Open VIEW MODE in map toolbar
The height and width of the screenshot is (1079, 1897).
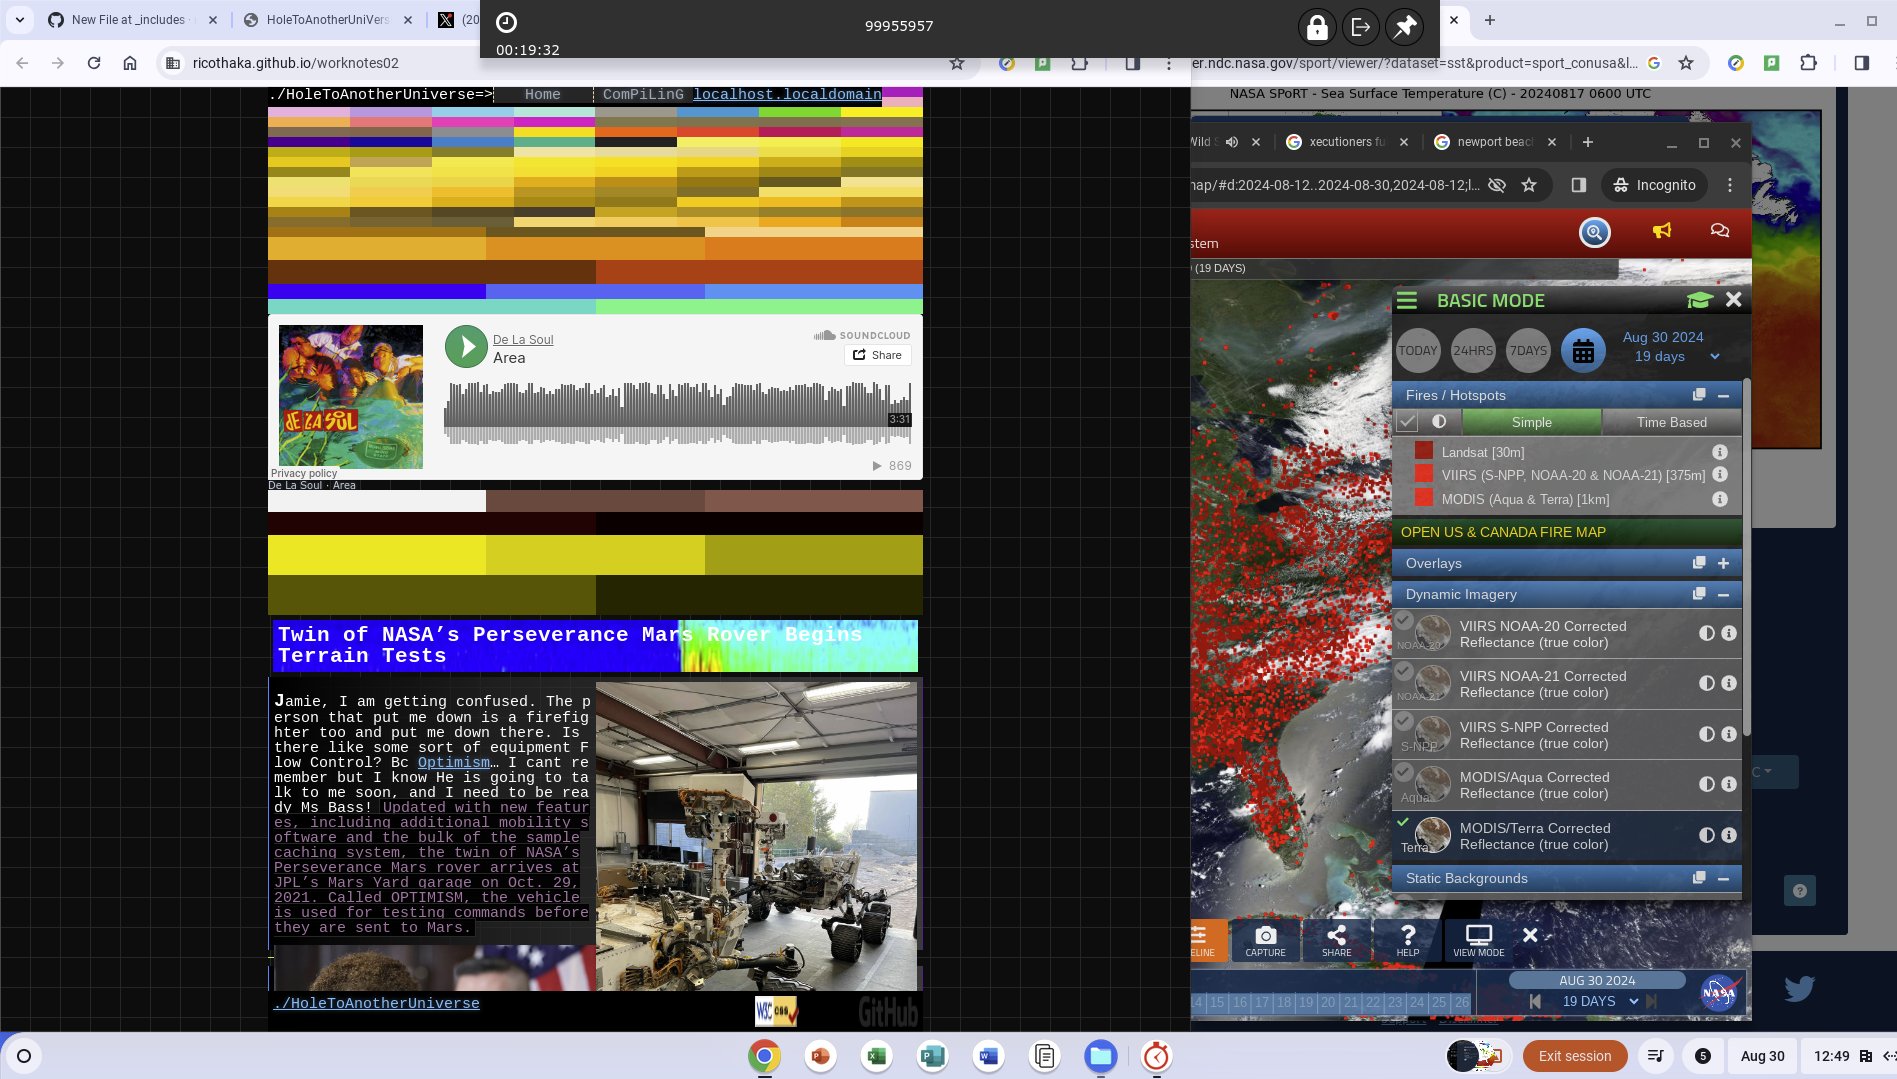(x=1478, y=940)
